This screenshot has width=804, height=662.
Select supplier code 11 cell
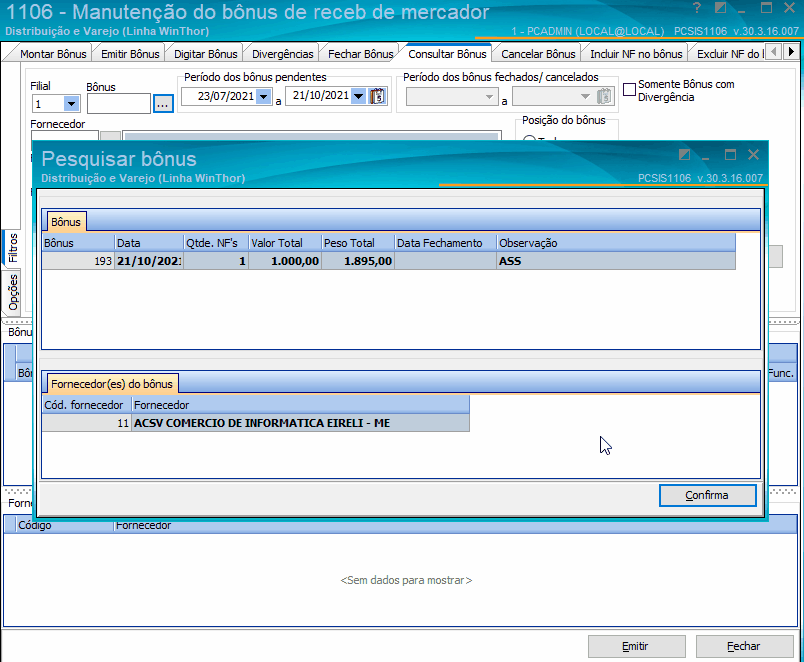click(x=87, y=423)
